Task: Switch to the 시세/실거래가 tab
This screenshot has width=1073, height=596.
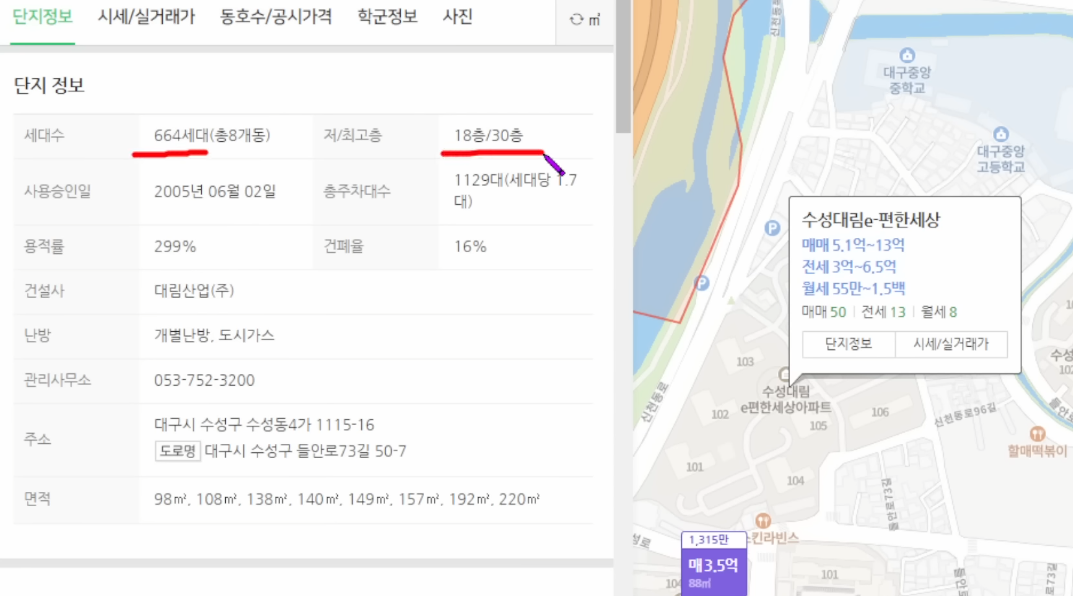Action: (146, 17)
